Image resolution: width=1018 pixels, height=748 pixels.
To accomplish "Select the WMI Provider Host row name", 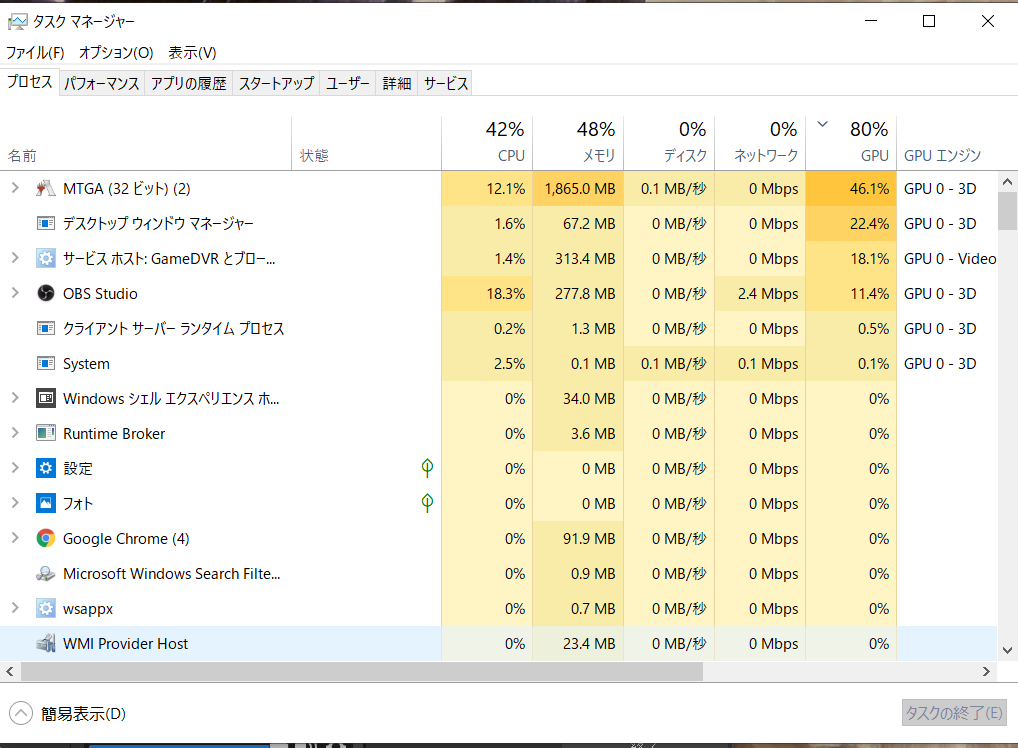I will 125,644.
